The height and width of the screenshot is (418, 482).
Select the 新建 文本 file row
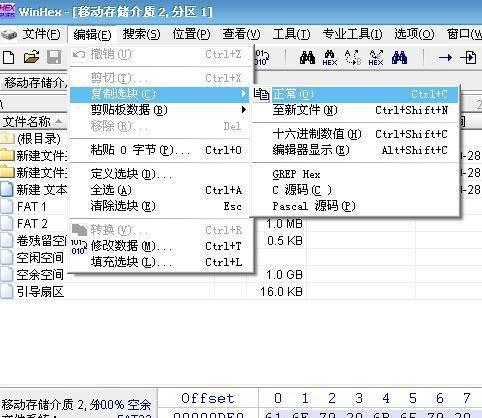point(33,189)
